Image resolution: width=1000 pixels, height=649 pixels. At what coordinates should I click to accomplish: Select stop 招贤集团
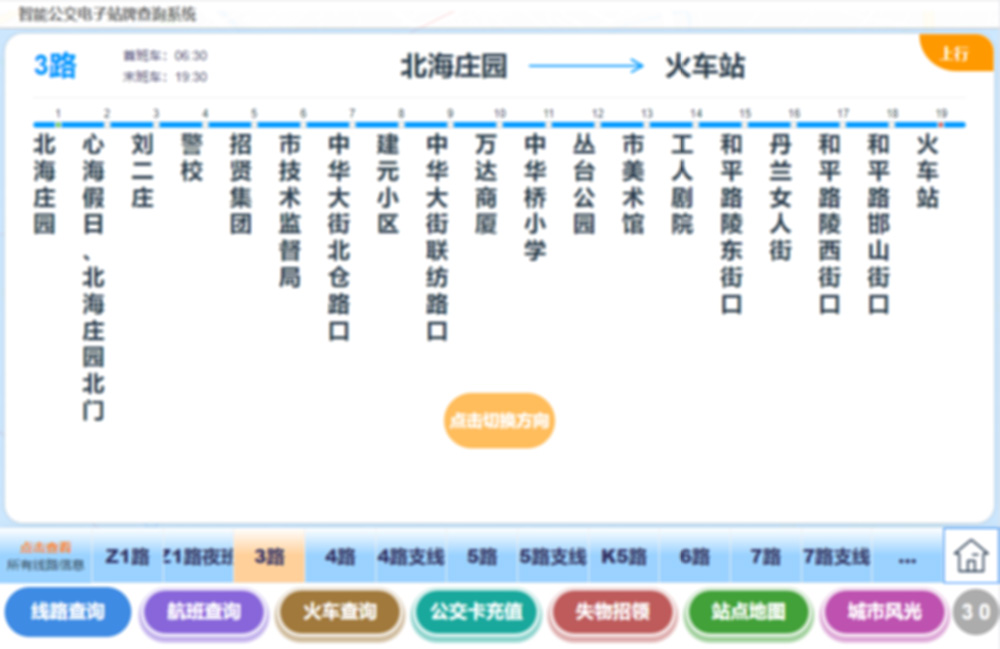click(240, 184)
